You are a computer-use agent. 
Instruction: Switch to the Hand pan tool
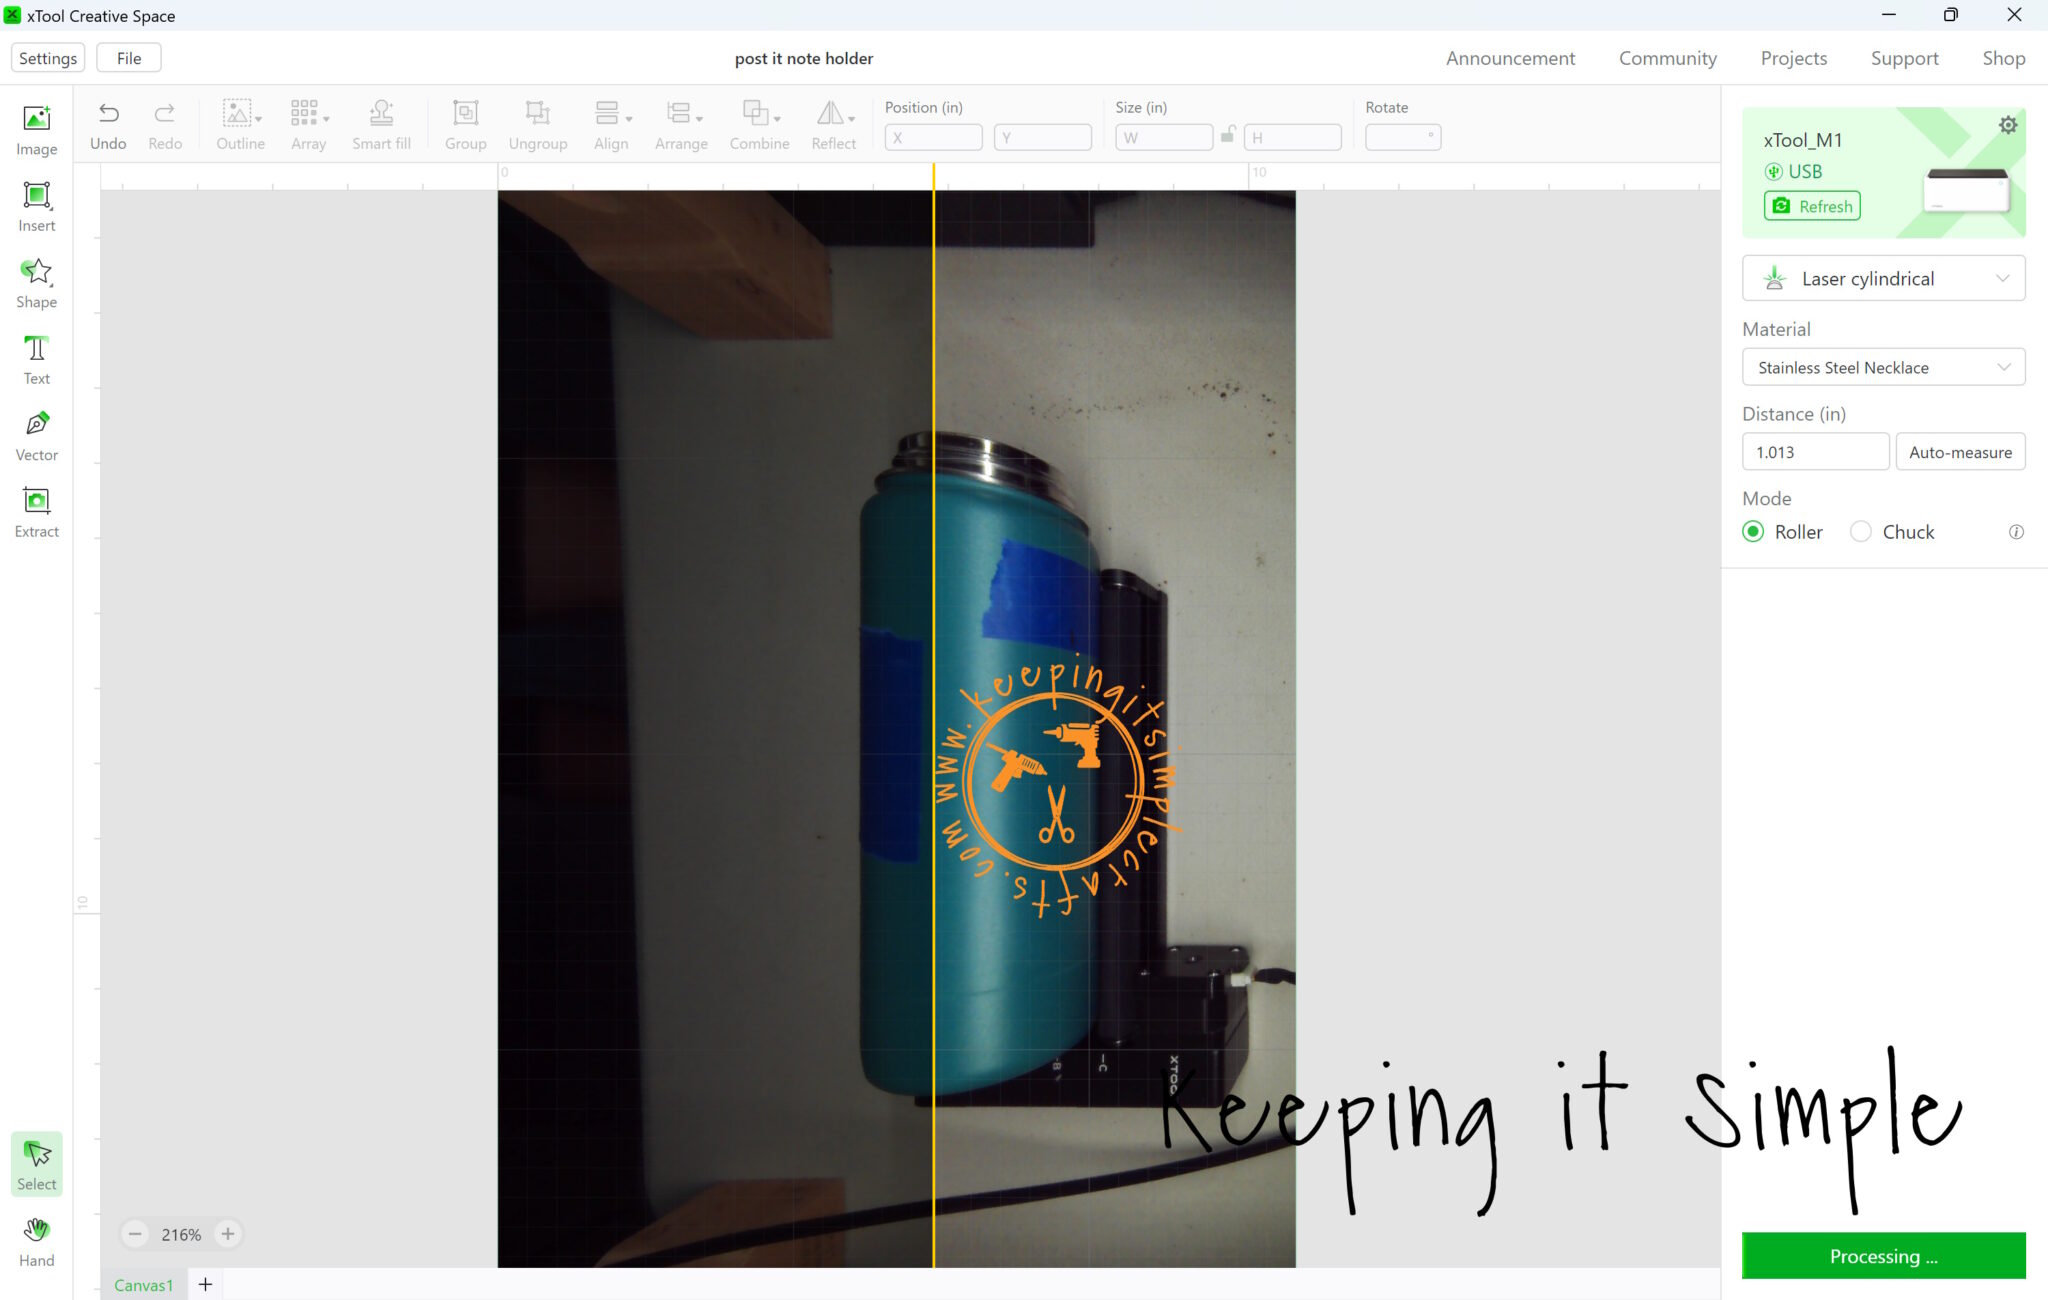tap(37, 1242)
